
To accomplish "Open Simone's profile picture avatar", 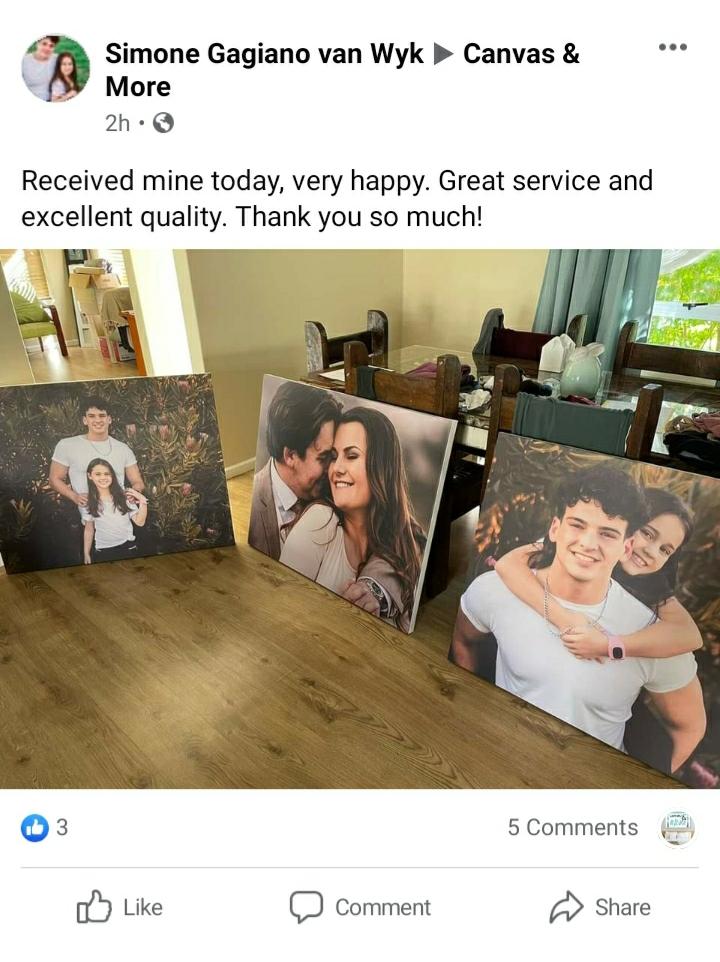I will click(56, 68).
